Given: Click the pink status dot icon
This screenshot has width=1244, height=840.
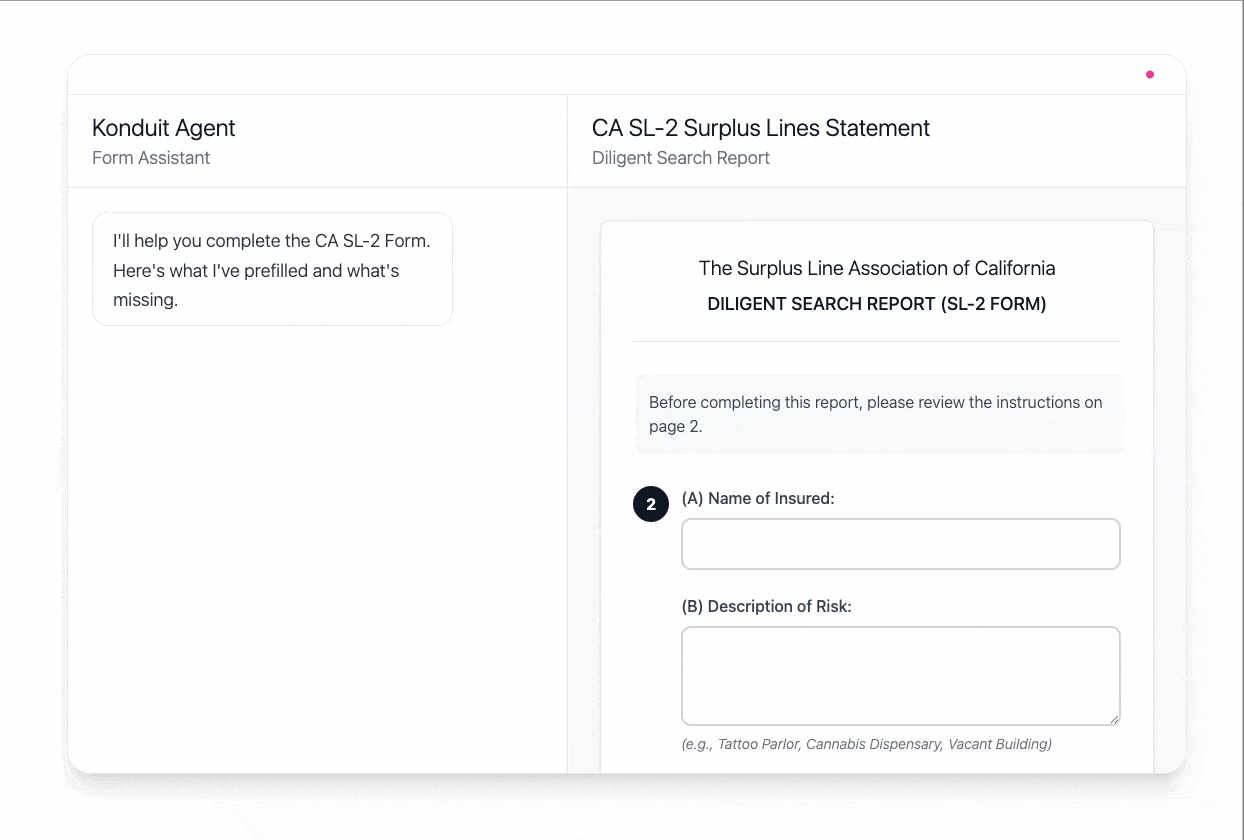Looking at the screenshot, I should coord(1150,74).
